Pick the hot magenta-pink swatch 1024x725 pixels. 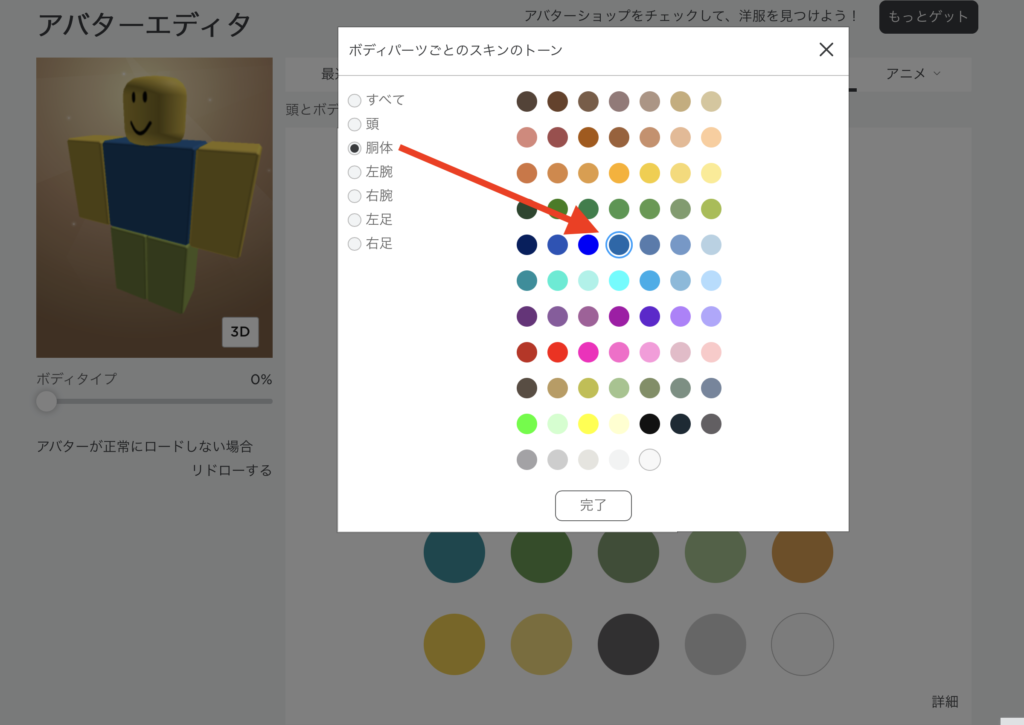click(588, 352)
